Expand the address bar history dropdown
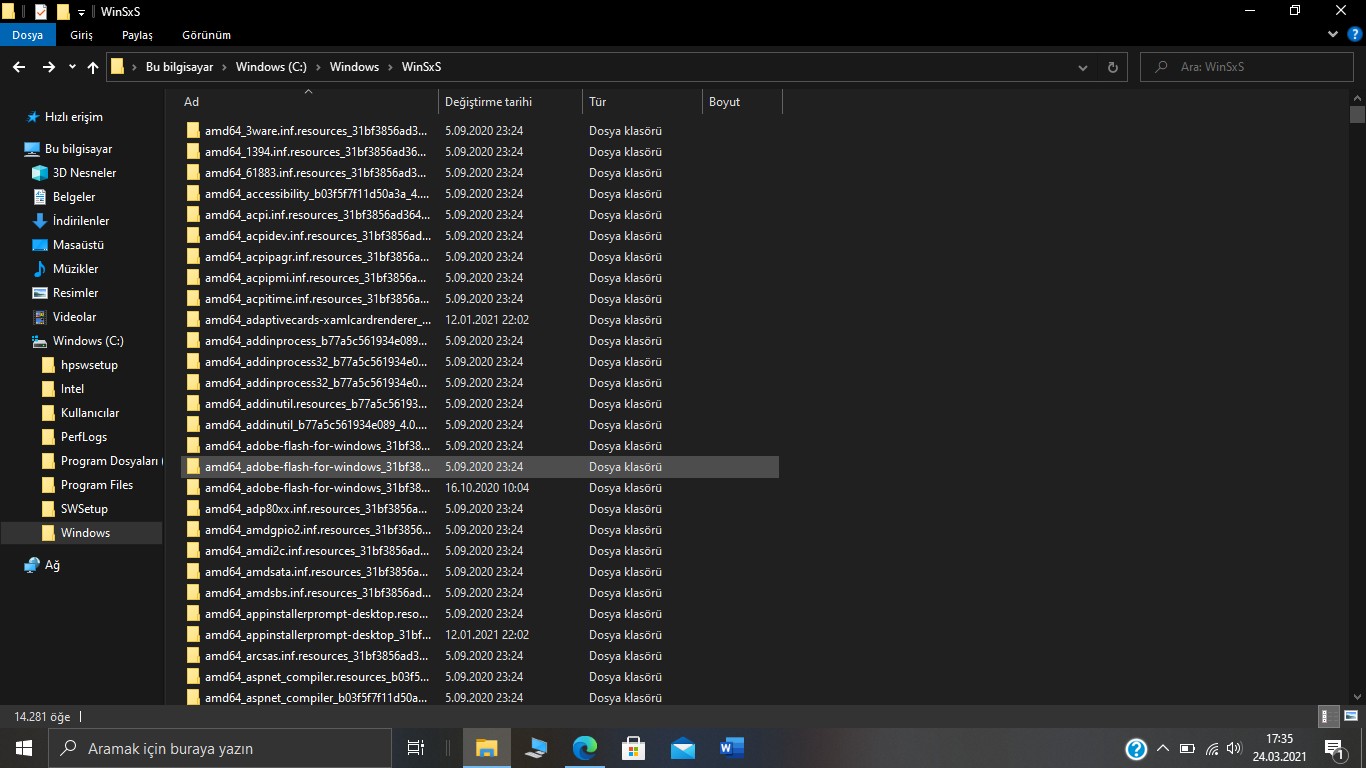 pyautogui.click(x=1083, y=67)
